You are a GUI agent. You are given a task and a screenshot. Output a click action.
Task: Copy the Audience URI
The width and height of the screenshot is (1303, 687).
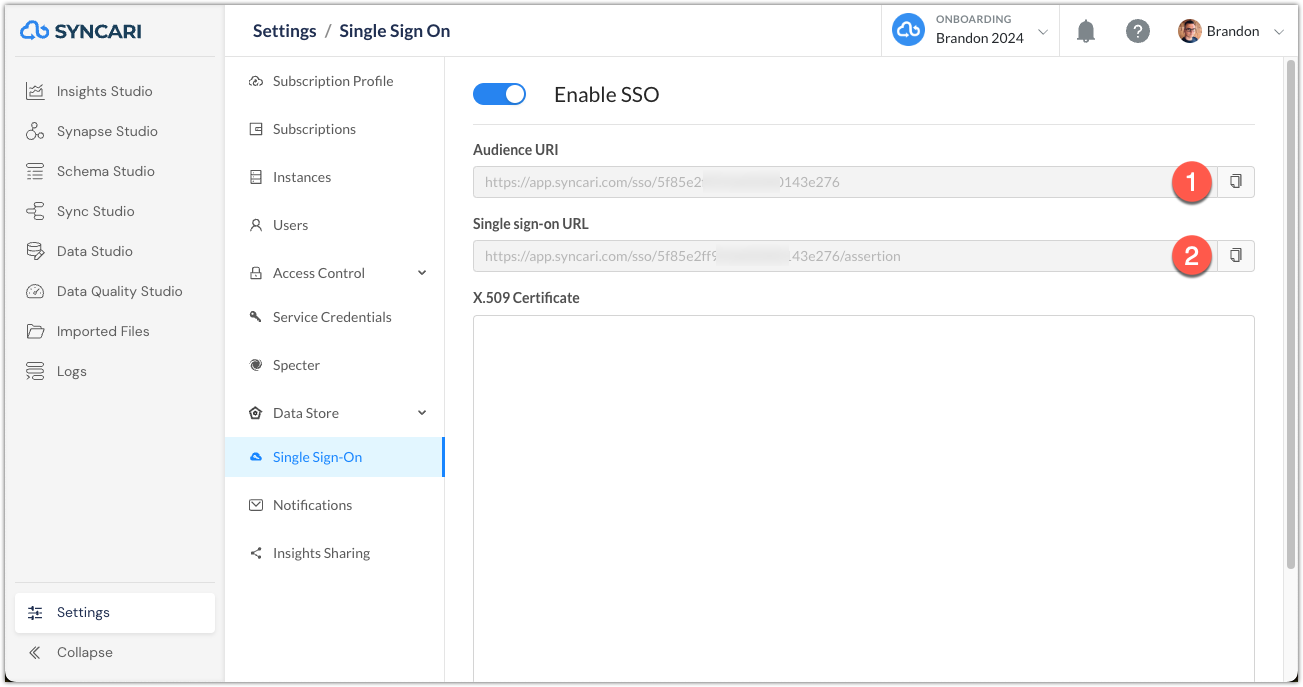1236,182
